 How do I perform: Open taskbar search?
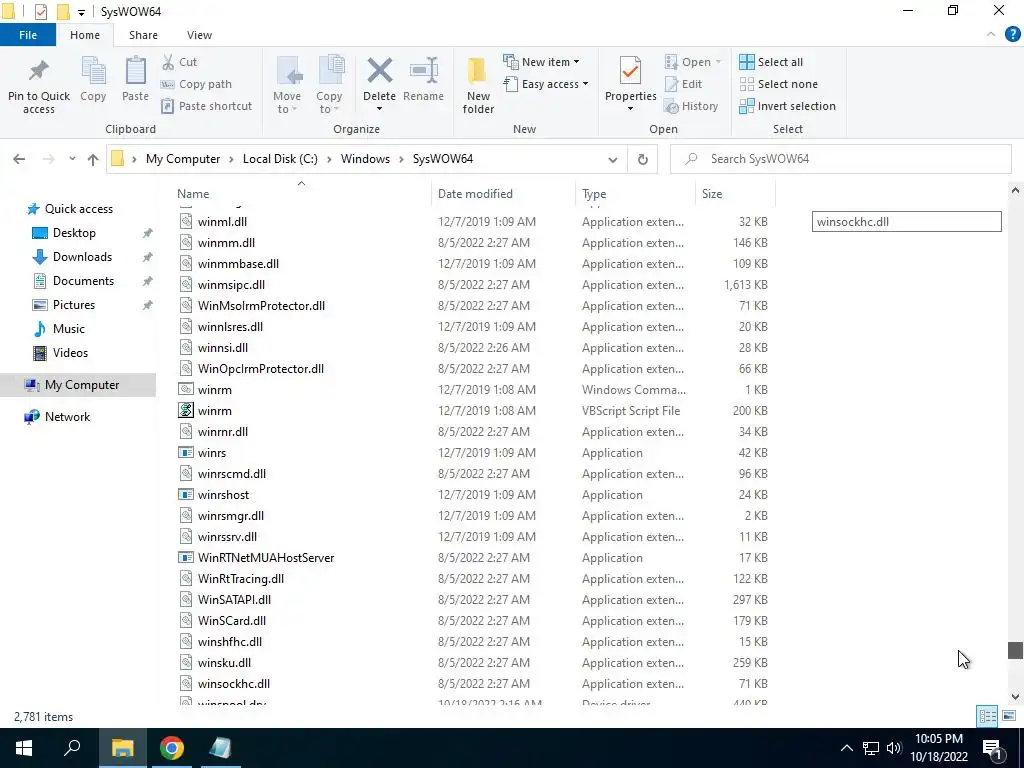pyautogui.click(x=72, y=748)
